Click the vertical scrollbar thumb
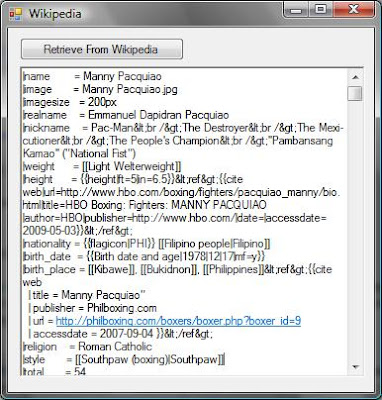 point(355,93)
